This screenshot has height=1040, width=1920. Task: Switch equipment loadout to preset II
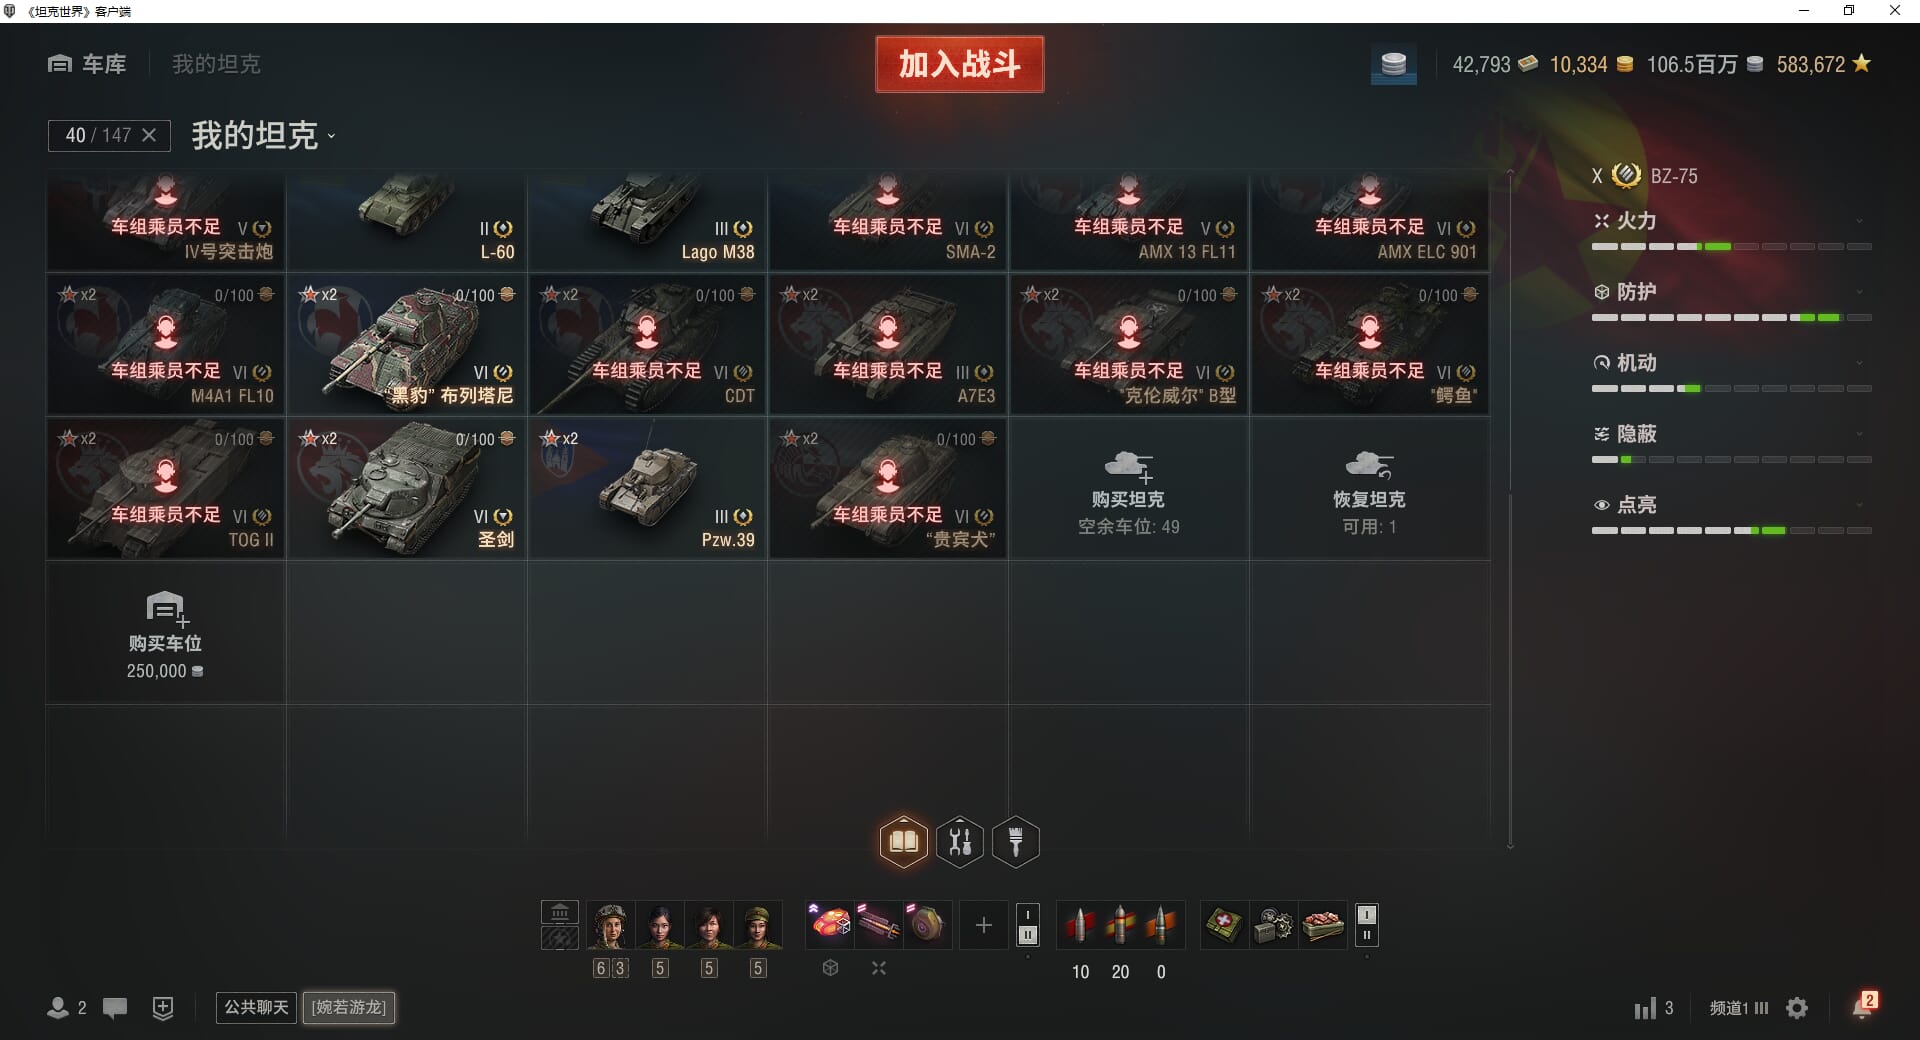coord(1027,935)
